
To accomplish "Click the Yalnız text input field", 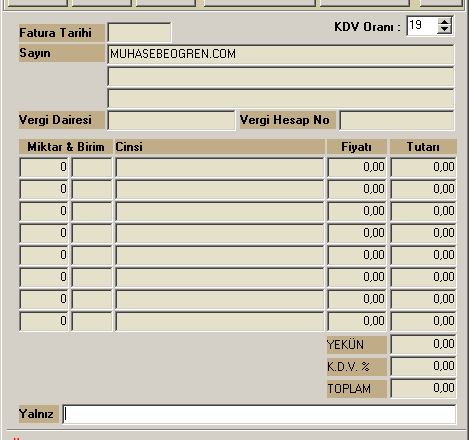I will (x=259, y=414).
